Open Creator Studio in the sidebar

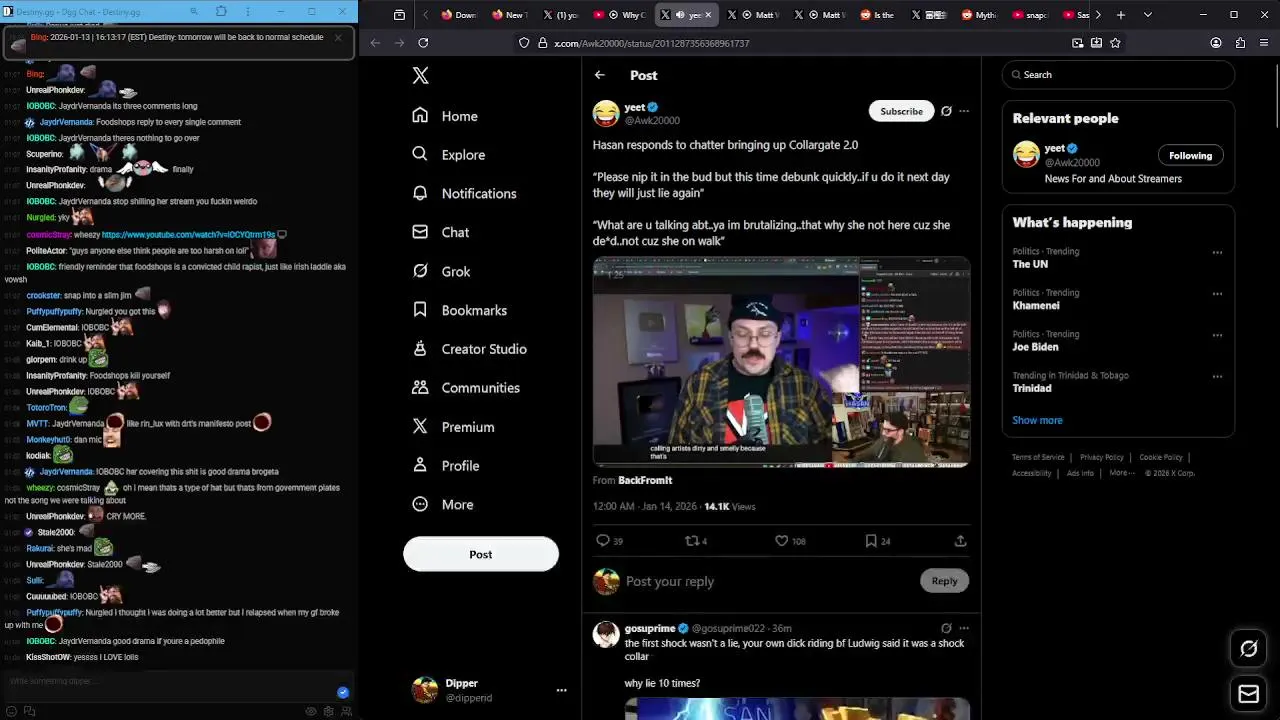coord(469,349)
